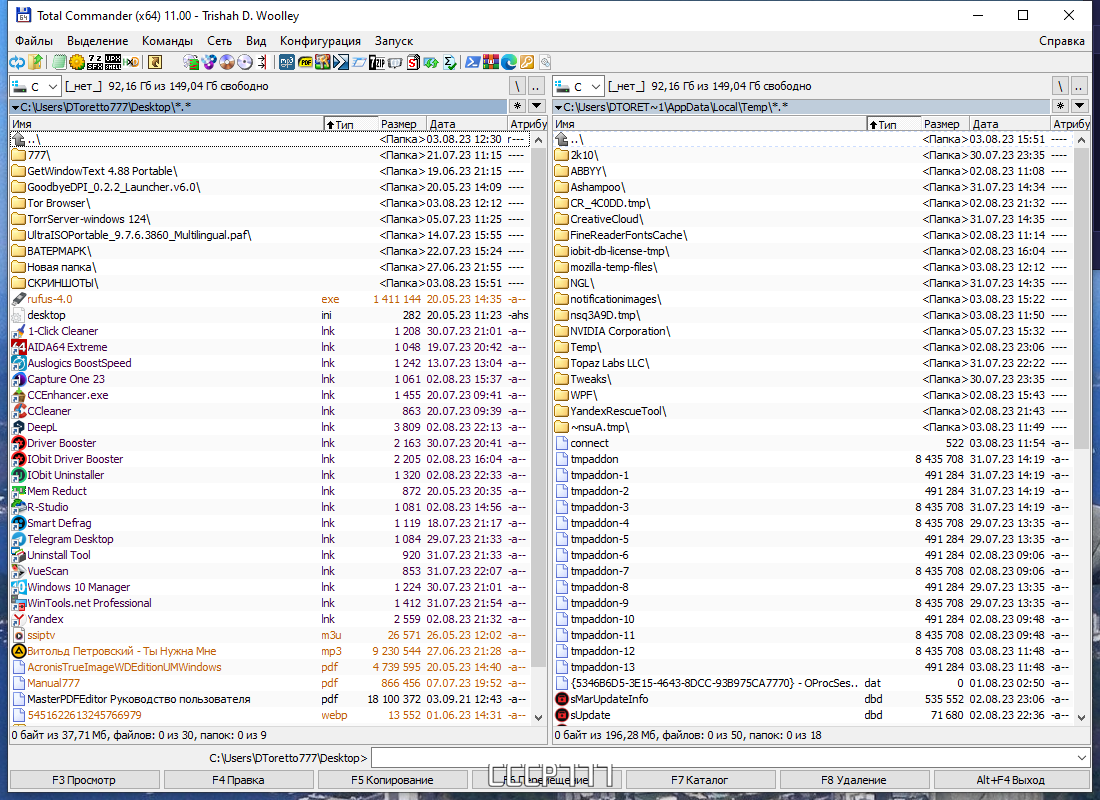The width and height of the screenshot is (1100, 800).
Task: Open the Команды menu
Action: pyautogui.click(x=167, y=41)
